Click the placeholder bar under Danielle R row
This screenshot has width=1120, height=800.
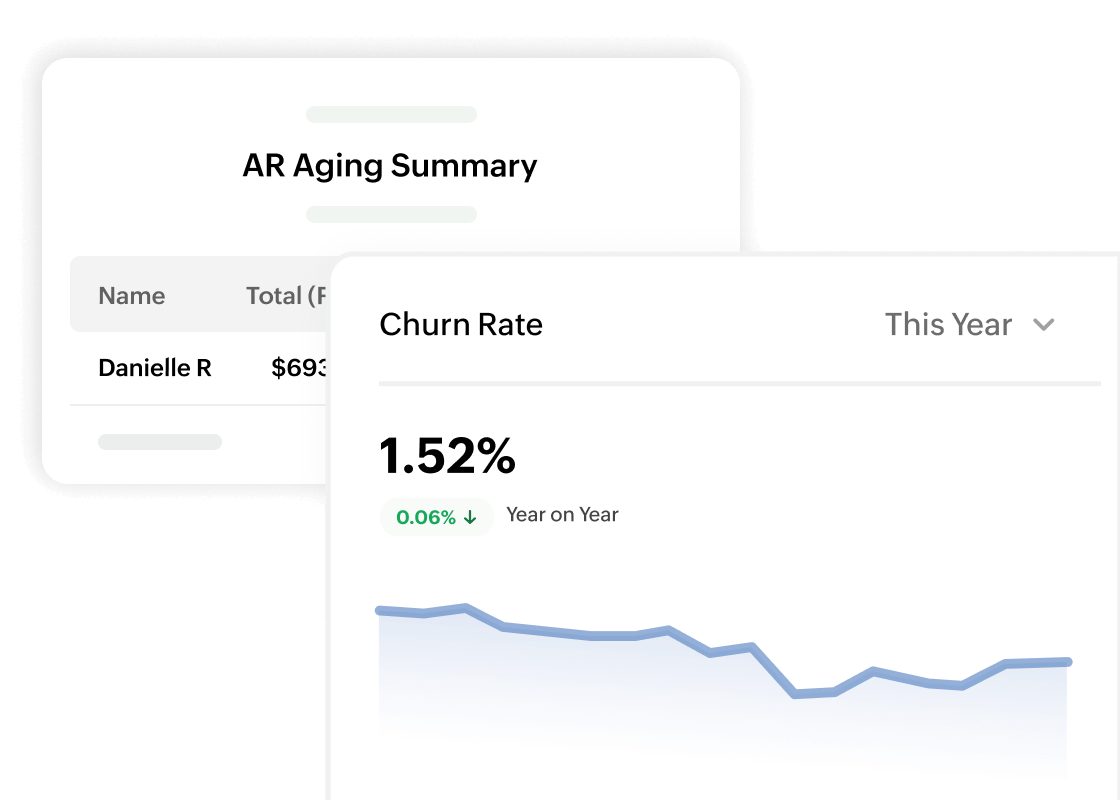pyautogui.click(x=160, y=441)
